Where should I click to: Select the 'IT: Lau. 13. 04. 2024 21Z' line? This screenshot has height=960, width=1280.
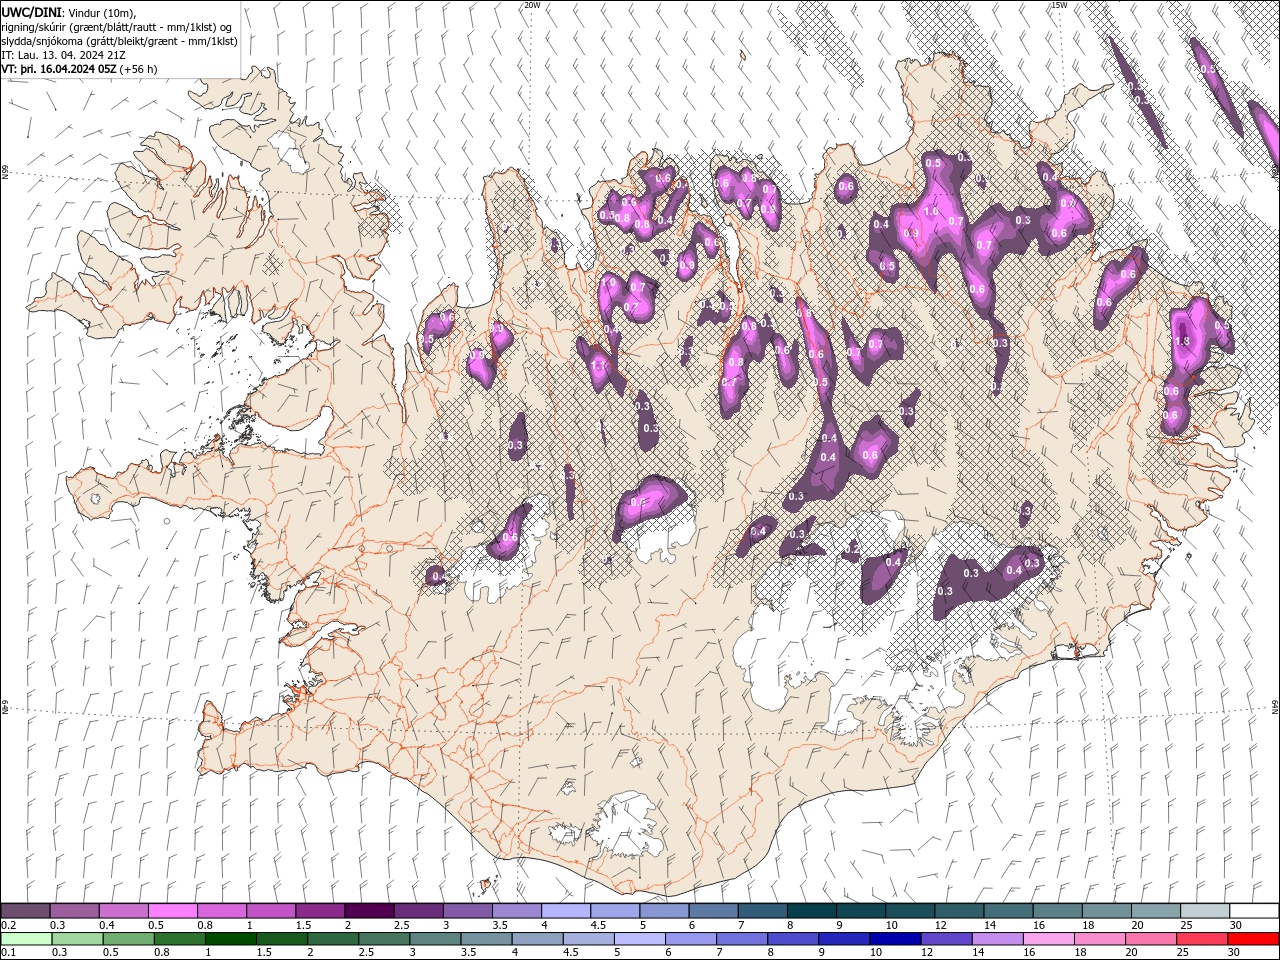coord(64,55)
